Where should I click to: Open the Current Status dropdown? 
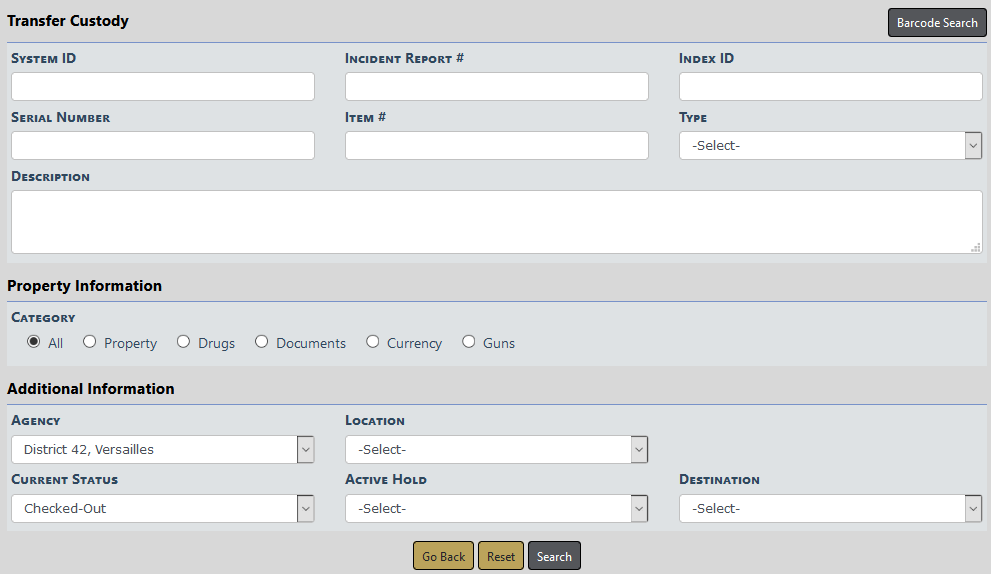click(163, 509)
